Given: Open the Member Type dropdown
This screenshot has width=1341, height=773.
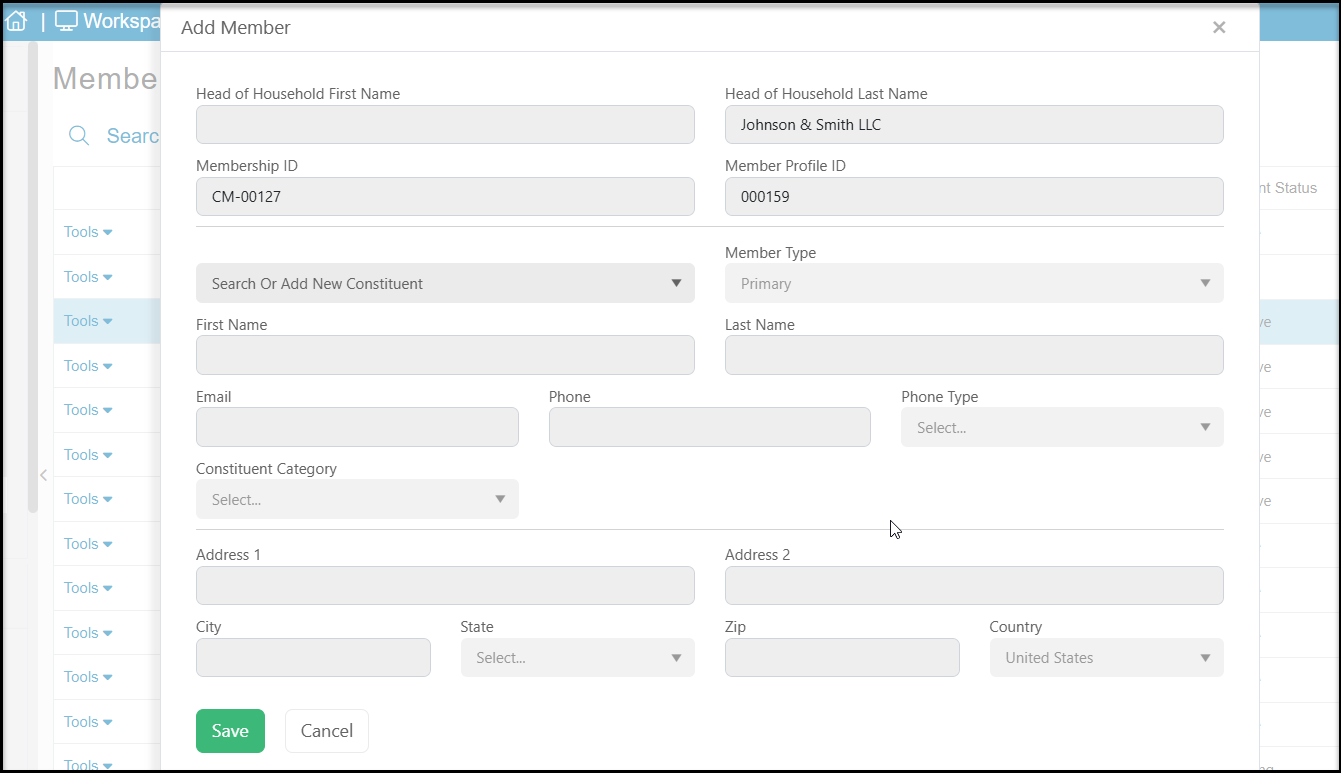Looking at the screenshot, I should [974, 284].
